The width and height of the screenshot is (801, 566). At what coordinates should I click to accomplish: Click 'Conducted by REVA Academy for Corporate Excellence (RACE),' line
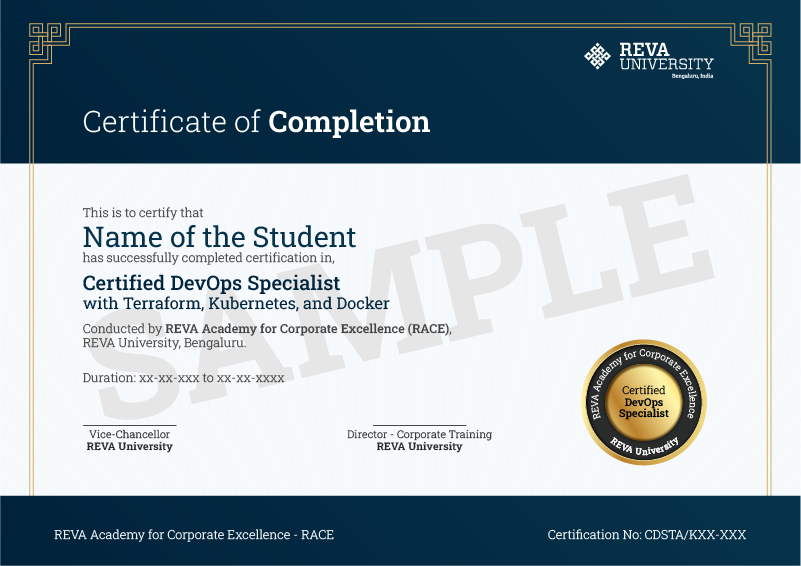point(267,328)
